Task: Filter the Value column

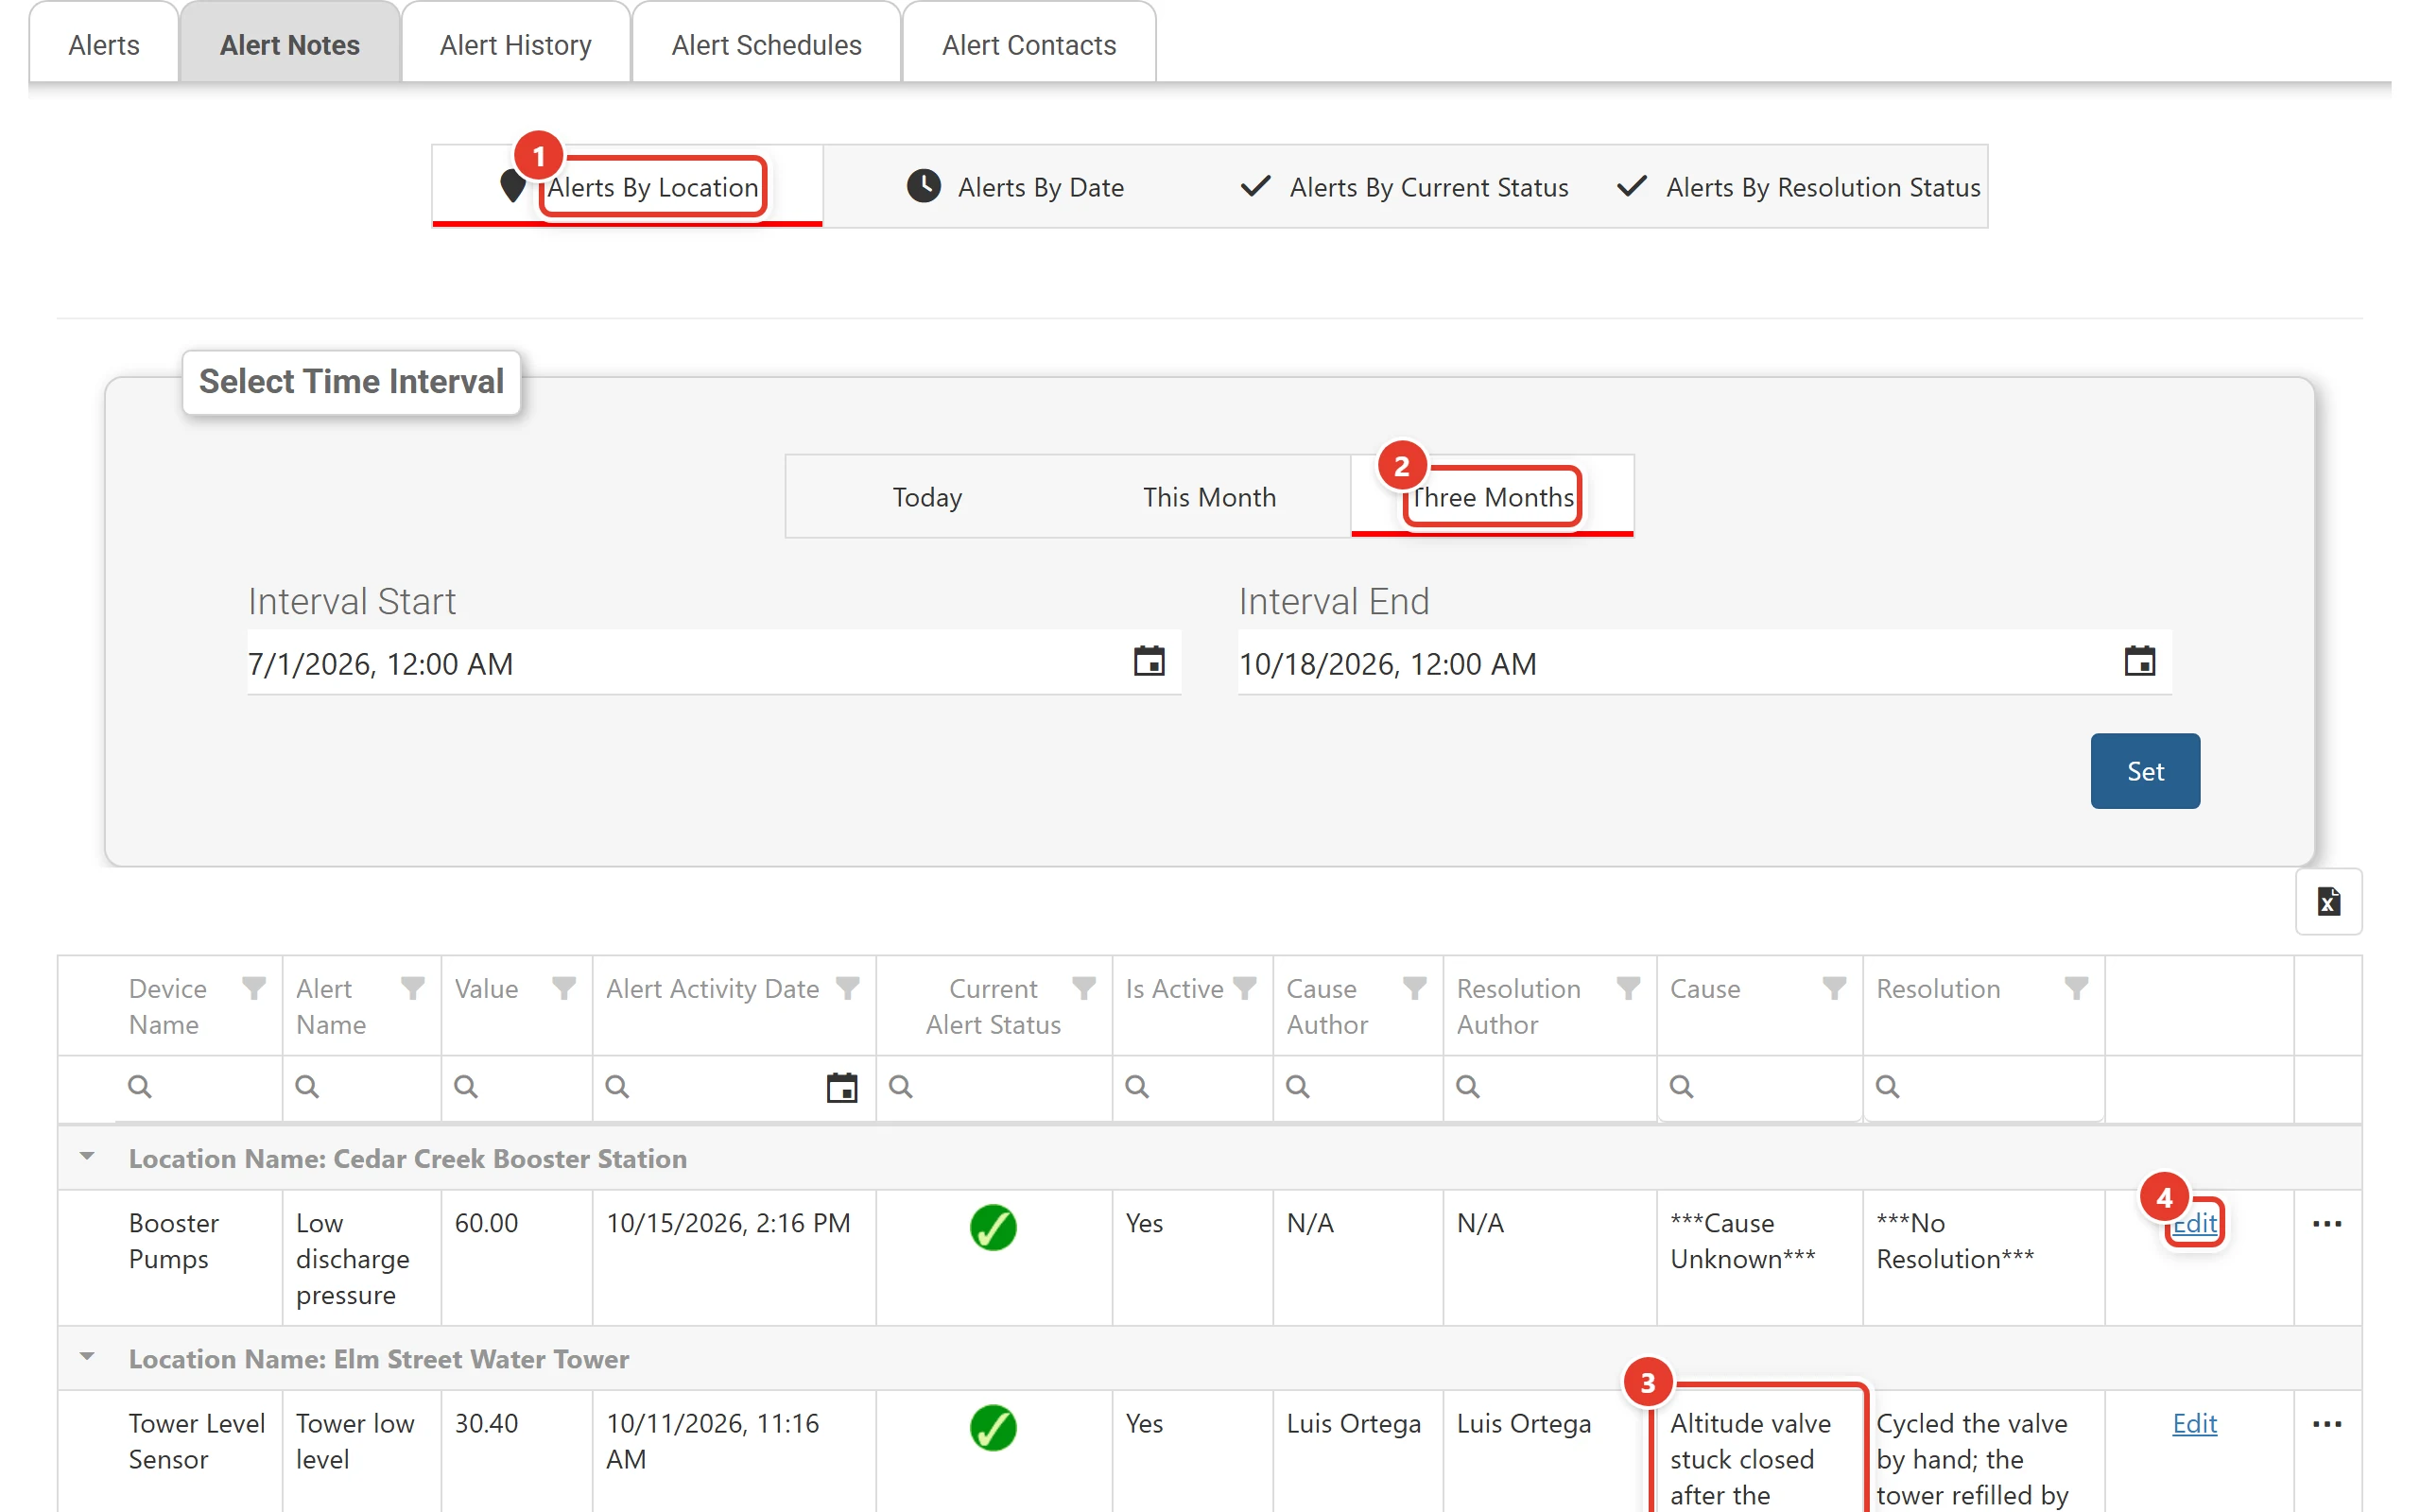Action: 564,988
